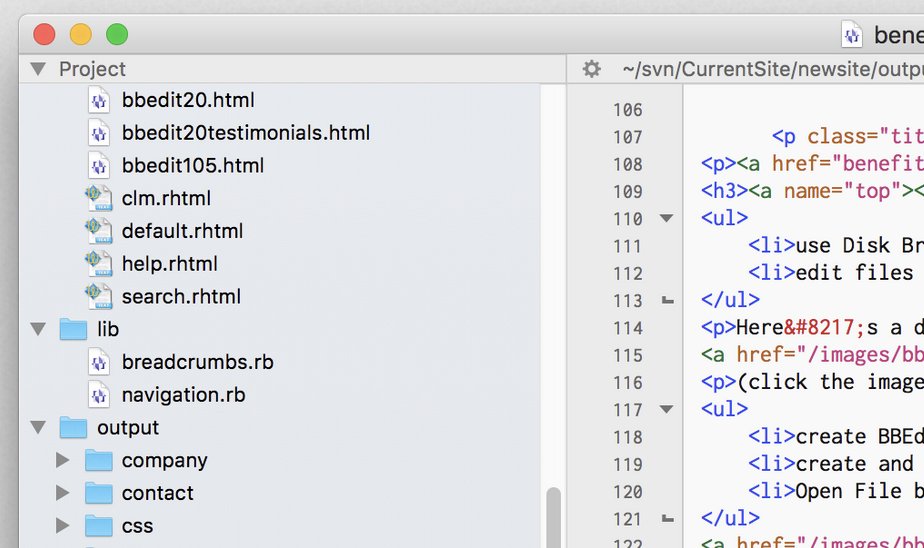
Task: Open the gear menu in navigation bar
Action: pyautogui.click(x=592, y=69)
